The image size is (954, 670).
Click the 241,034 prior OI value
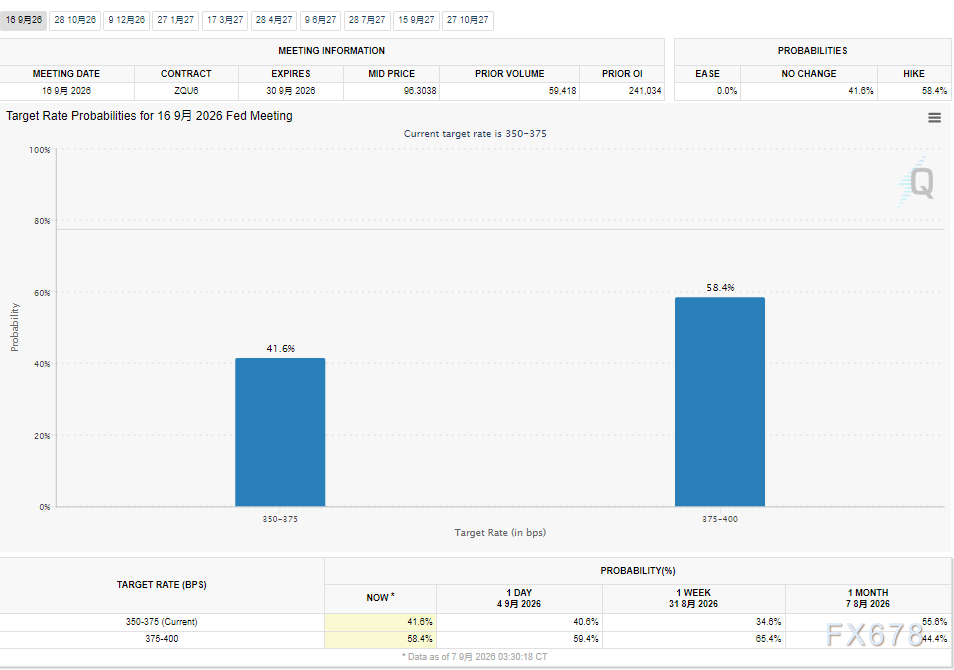(645, 91)
